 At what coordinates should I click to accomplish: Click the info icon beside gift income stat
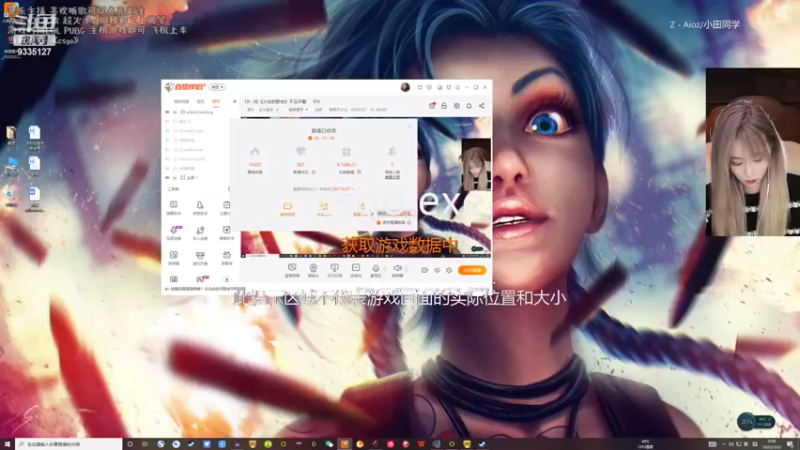tap(359, 172)
